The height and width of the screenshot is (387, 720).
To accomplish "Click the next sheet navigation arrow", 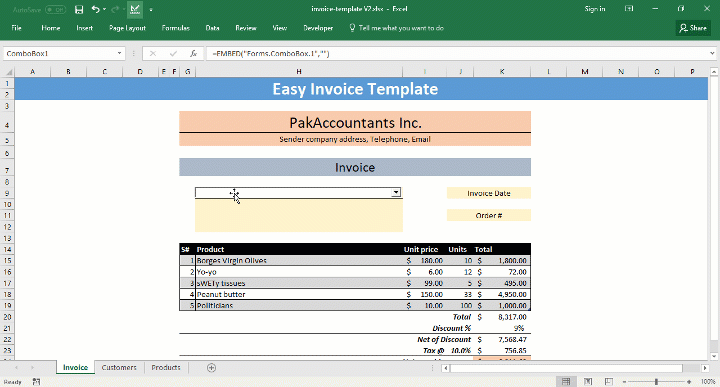I will [x=33, y=368].
